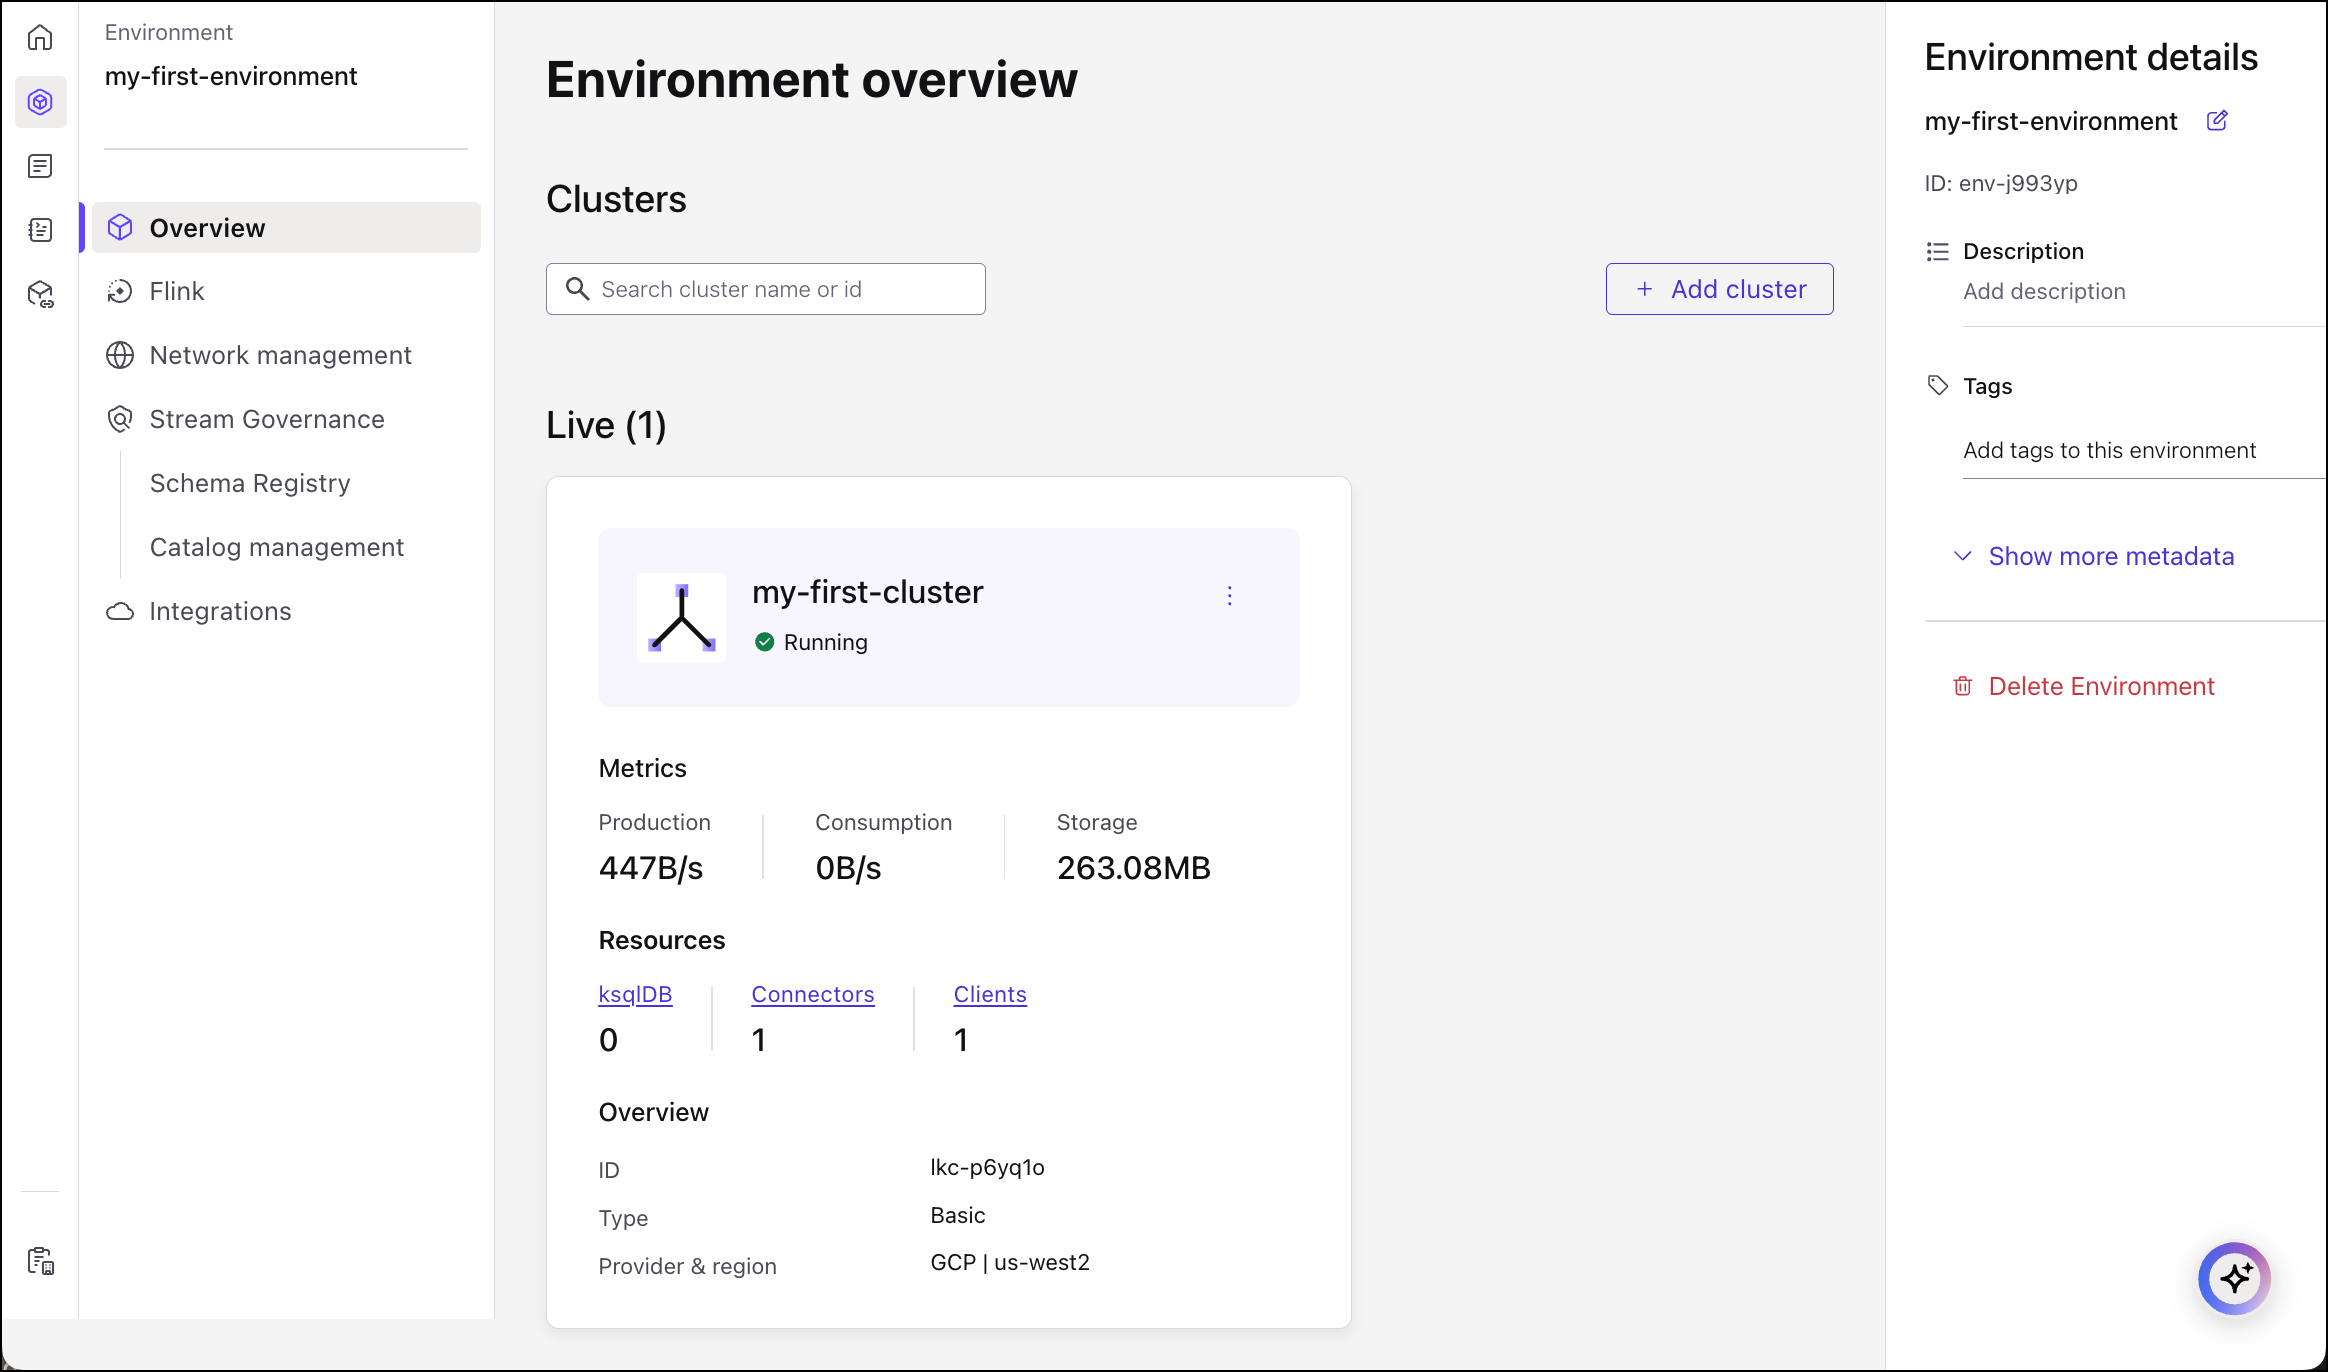Screen dimensions: 2328x1372
Task: Open my-first-cluster three-dot options menu
Action: (x=1229, y=596)
